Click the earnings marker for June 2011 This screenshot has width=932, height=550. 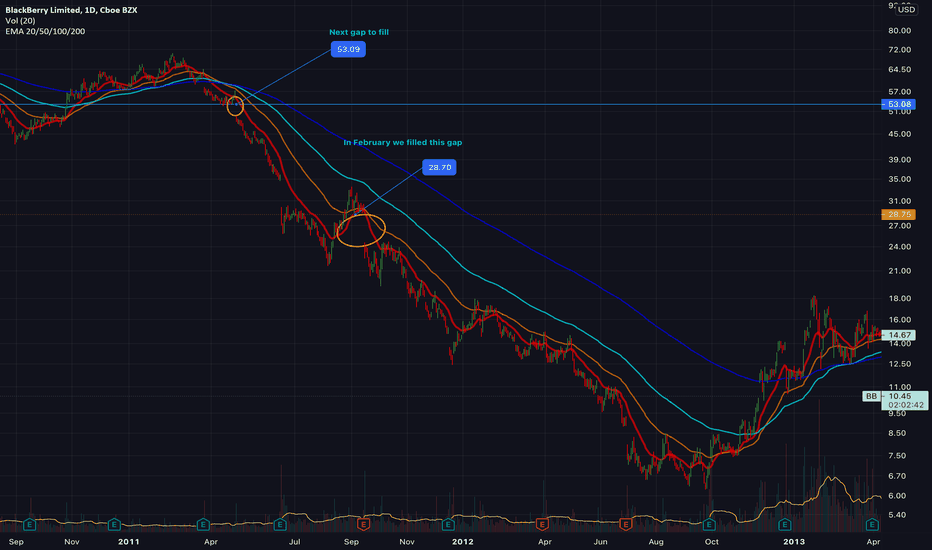tap(280, 524)
